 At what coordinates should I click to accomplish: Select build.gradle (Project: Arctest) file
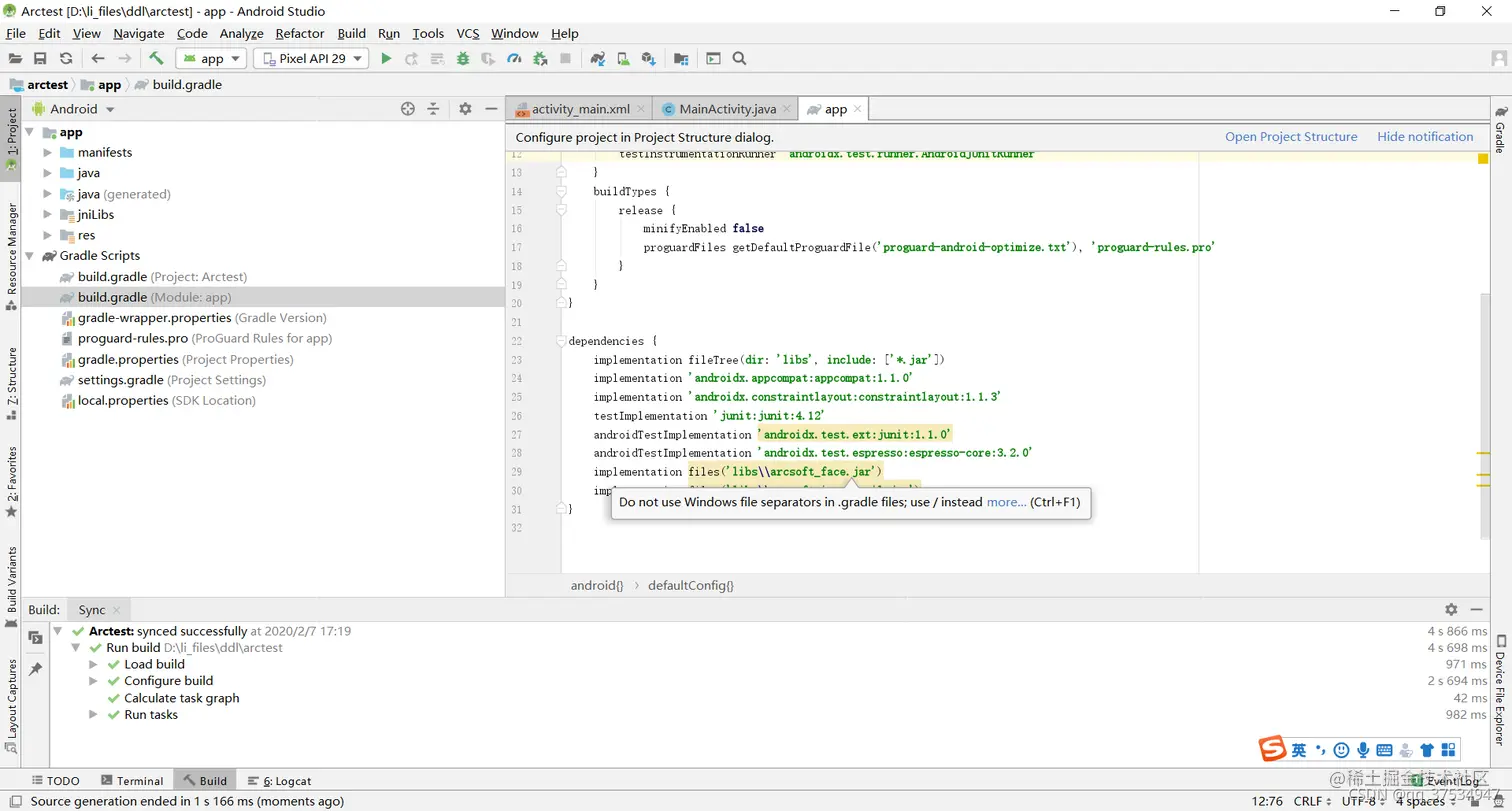(x=162, y=277)
